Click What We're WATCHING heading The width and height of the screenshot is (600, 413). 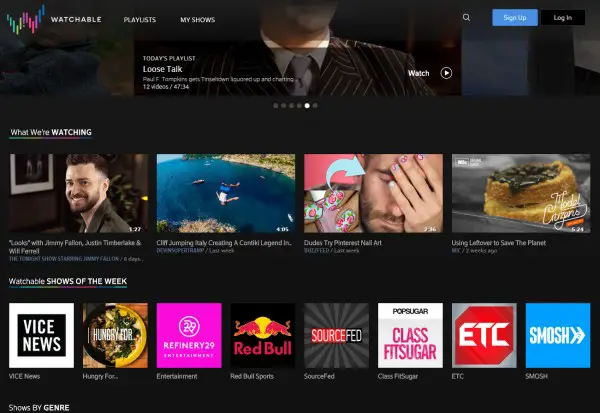point(51,132)
